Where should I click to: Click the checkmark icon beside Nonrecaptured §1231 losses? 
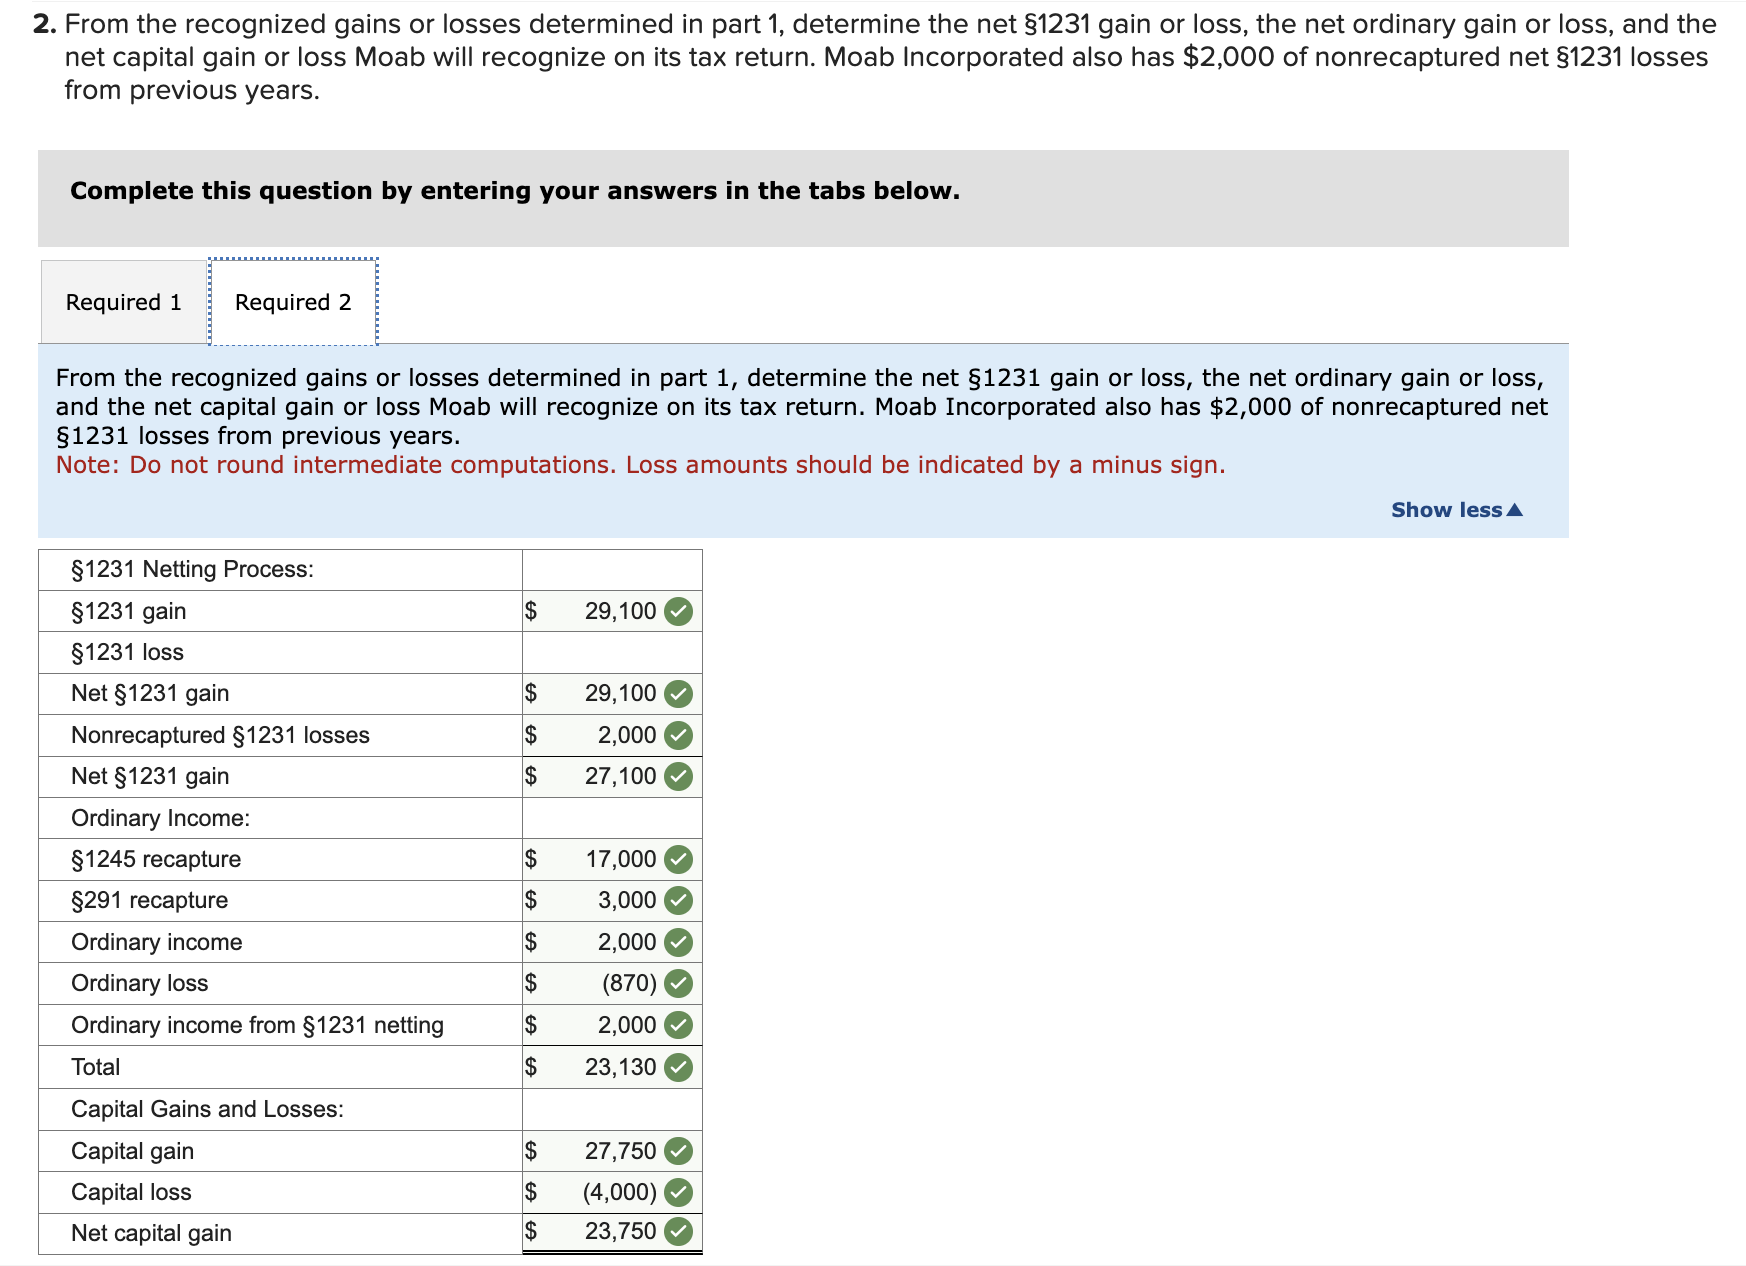678,735
